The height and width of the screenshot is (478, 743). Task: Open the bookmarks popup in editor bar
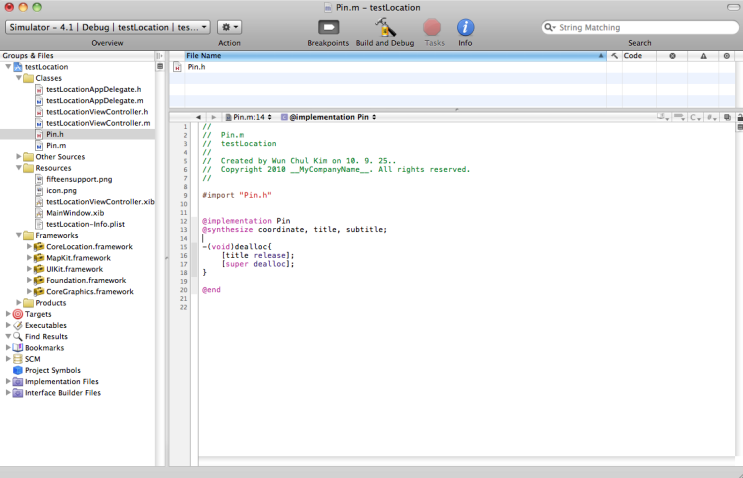point(662,117)
